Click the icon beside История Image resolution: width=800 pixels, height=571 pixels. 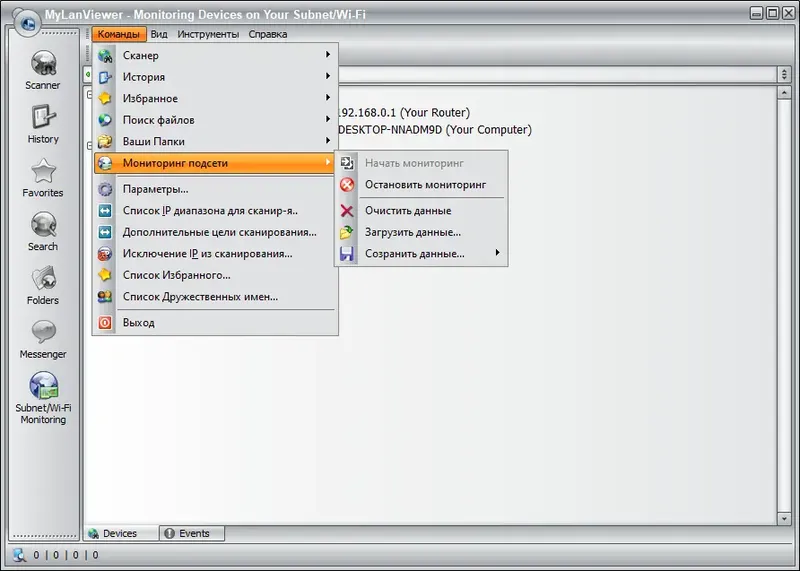point(105,77)
